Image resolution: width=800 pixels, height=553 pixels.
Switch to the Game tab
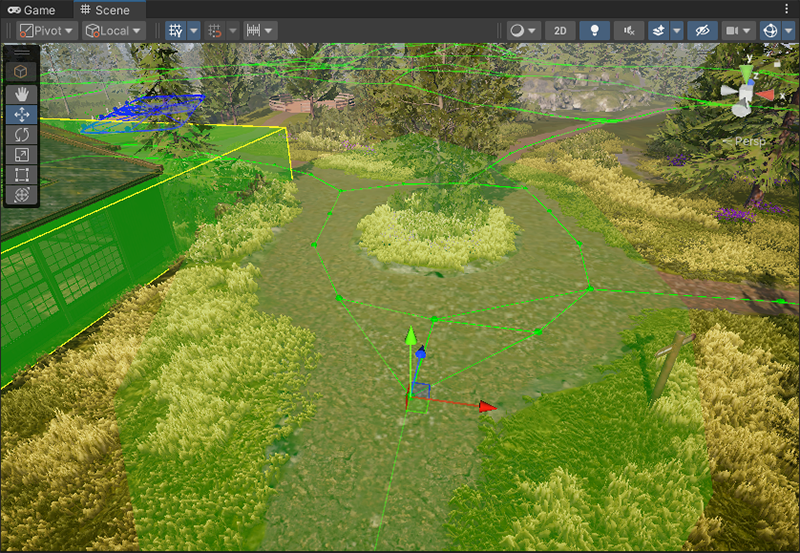(32, 10)
